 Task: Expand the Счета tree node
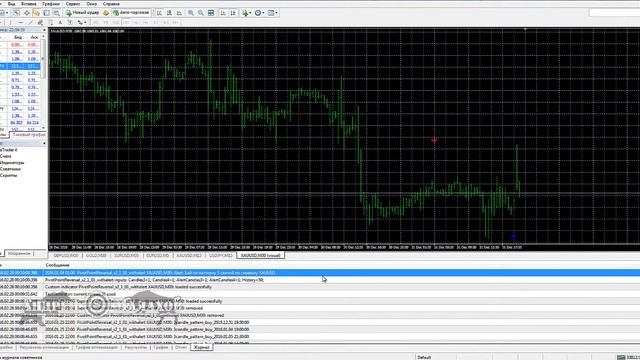click(x=6, y=156)
